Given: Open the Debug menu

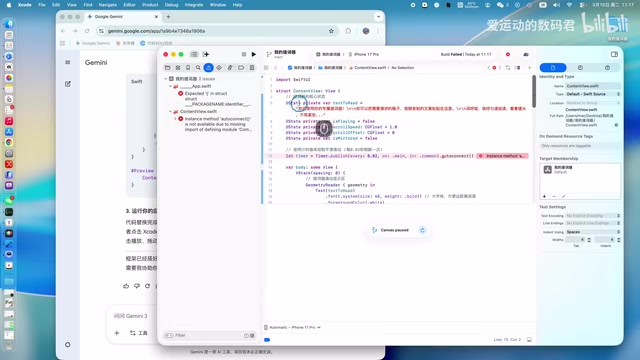Looking at the screenshot, I should click(x=171, y=5).
